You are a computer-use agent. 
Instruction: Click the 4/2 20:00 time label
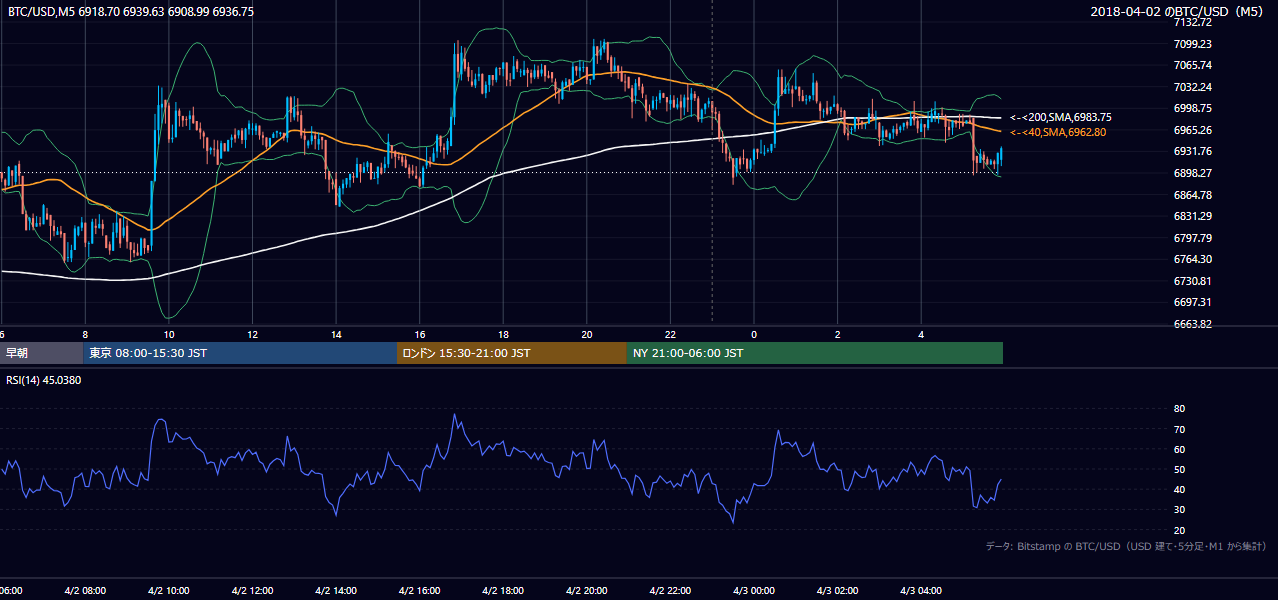(588, 591)
